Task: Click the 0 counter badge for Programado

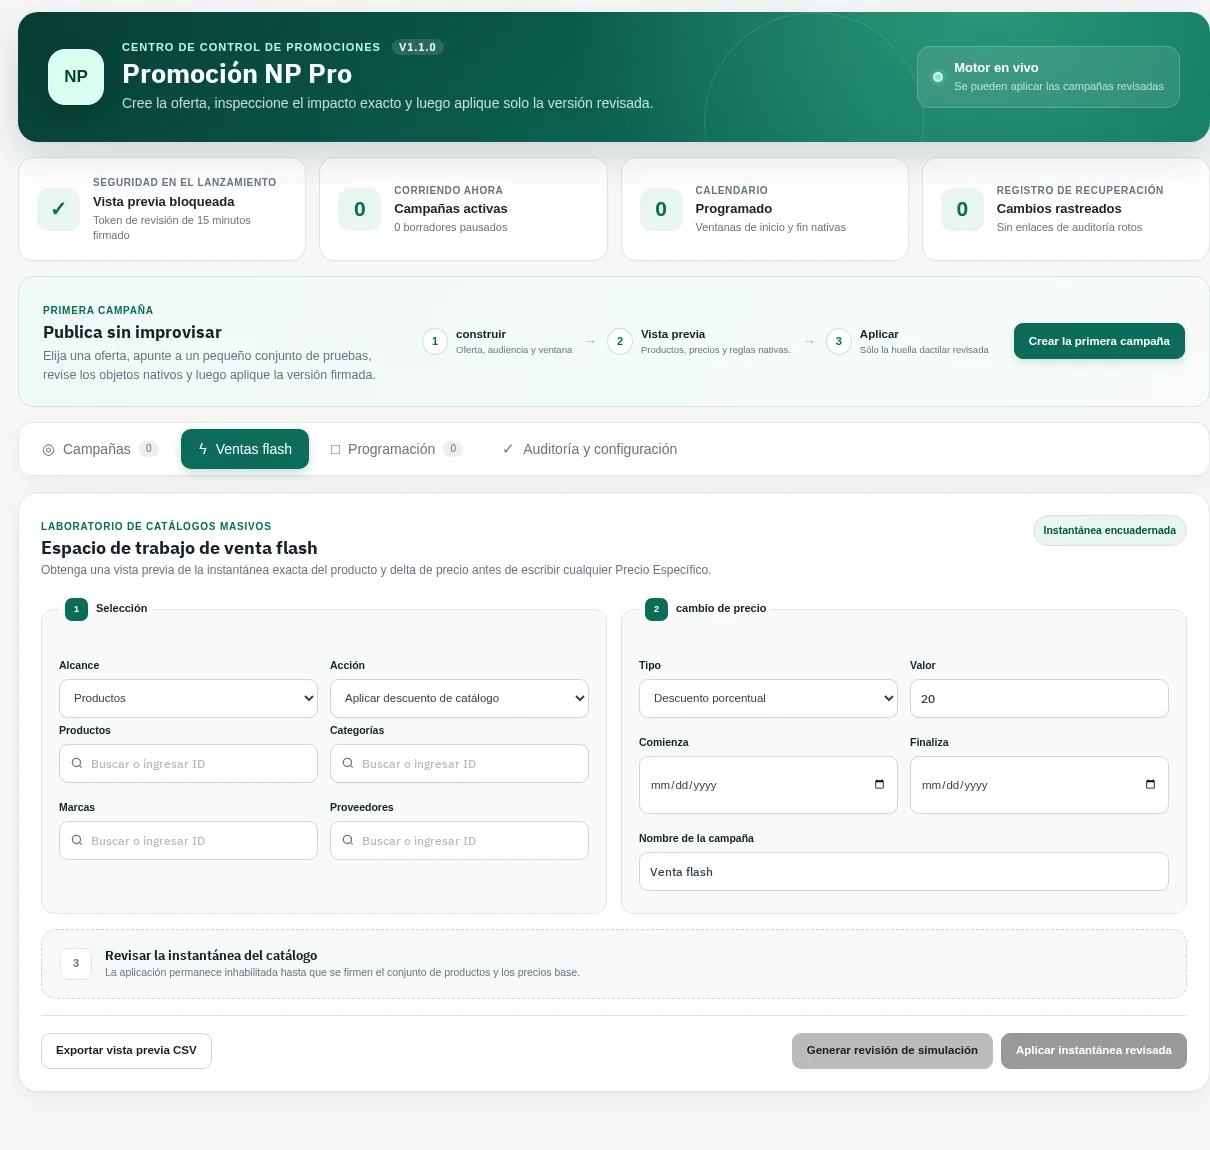Action: point(661,209)
